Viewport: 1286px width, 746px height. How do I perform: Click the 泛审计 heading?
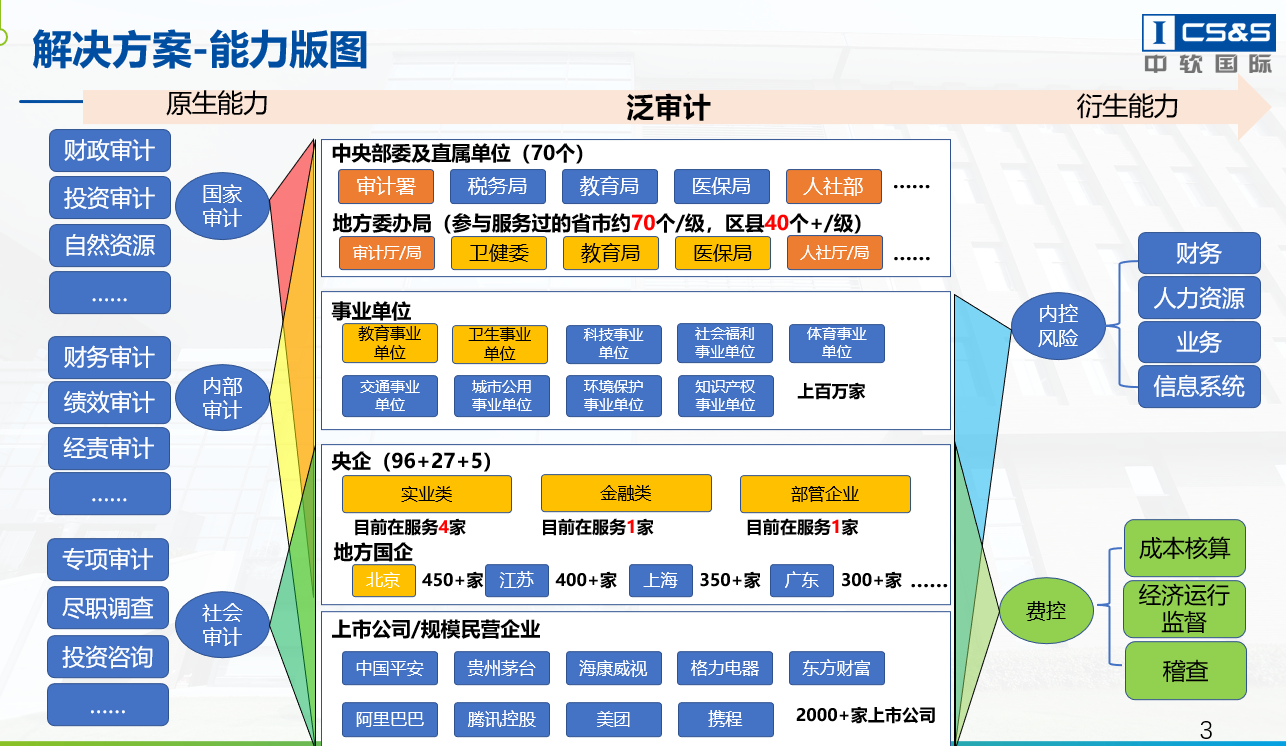(x=668, y=107)
